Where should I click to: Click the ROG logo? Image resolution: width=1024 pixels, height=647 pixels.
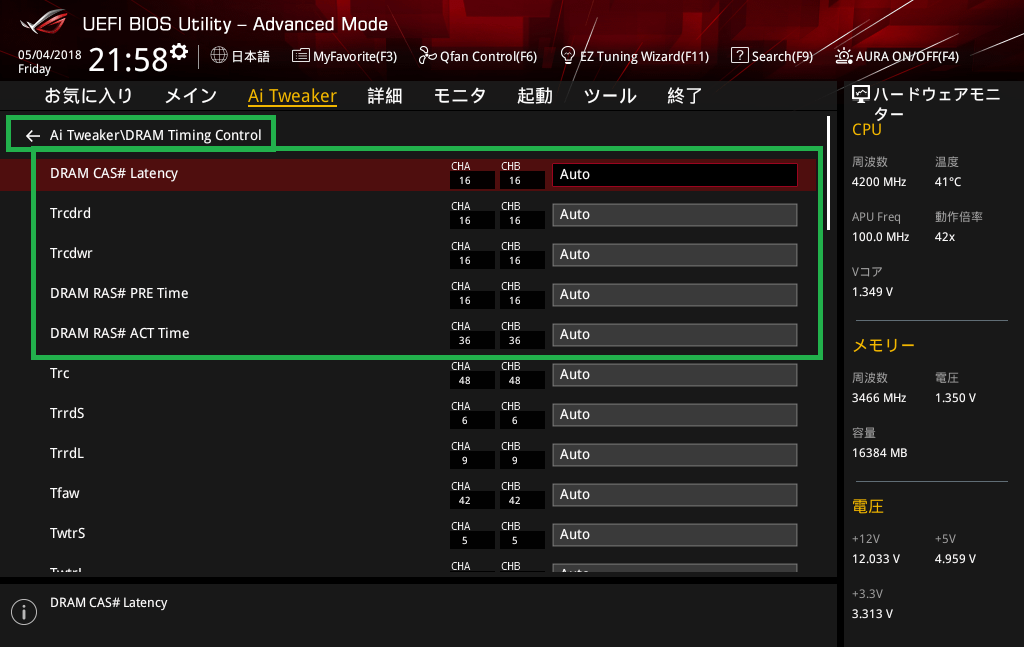tap(43, 21)
